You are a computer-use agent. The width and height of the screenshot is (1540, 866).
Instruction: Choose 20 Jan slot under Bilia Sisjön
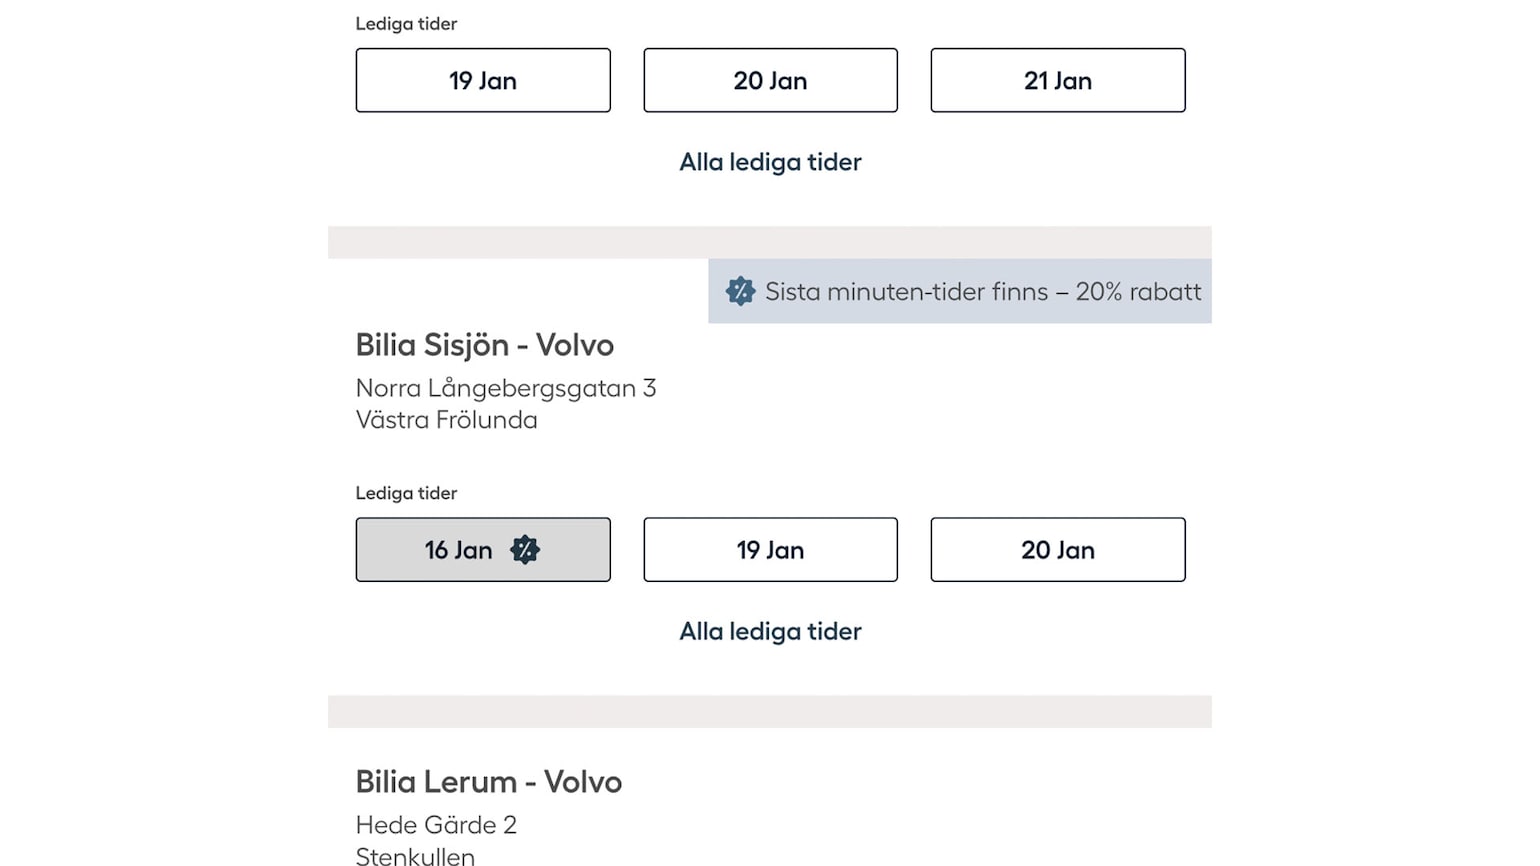pyautogui.click(x=1057, y=550)
